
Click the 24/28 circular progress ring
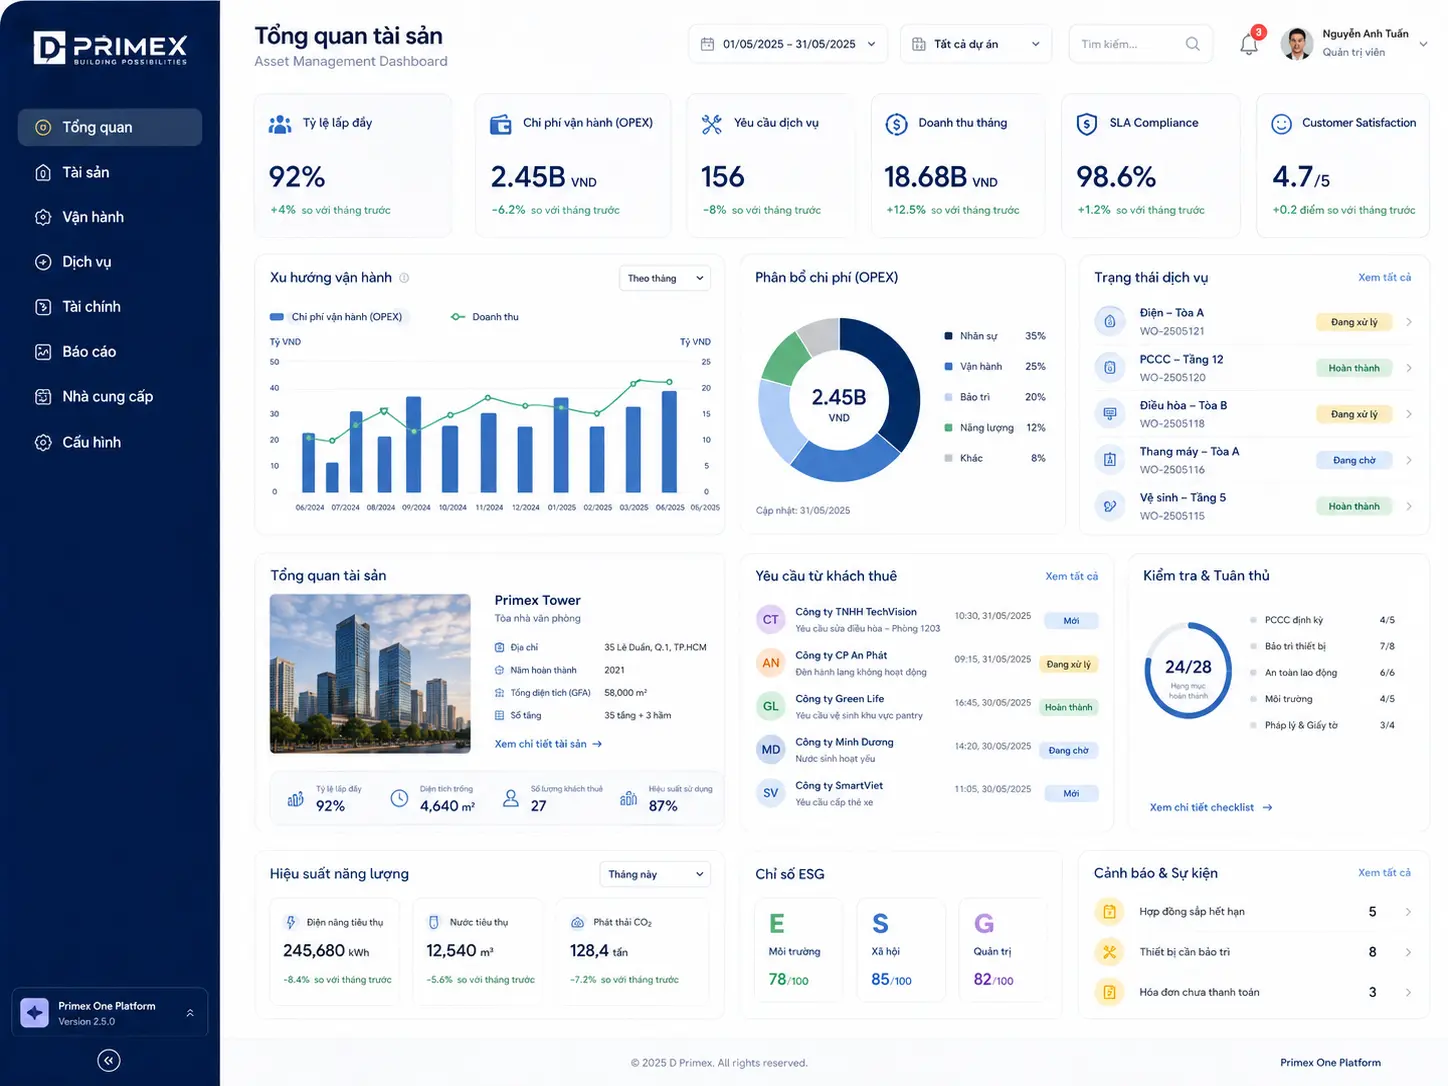[1188, 671]
